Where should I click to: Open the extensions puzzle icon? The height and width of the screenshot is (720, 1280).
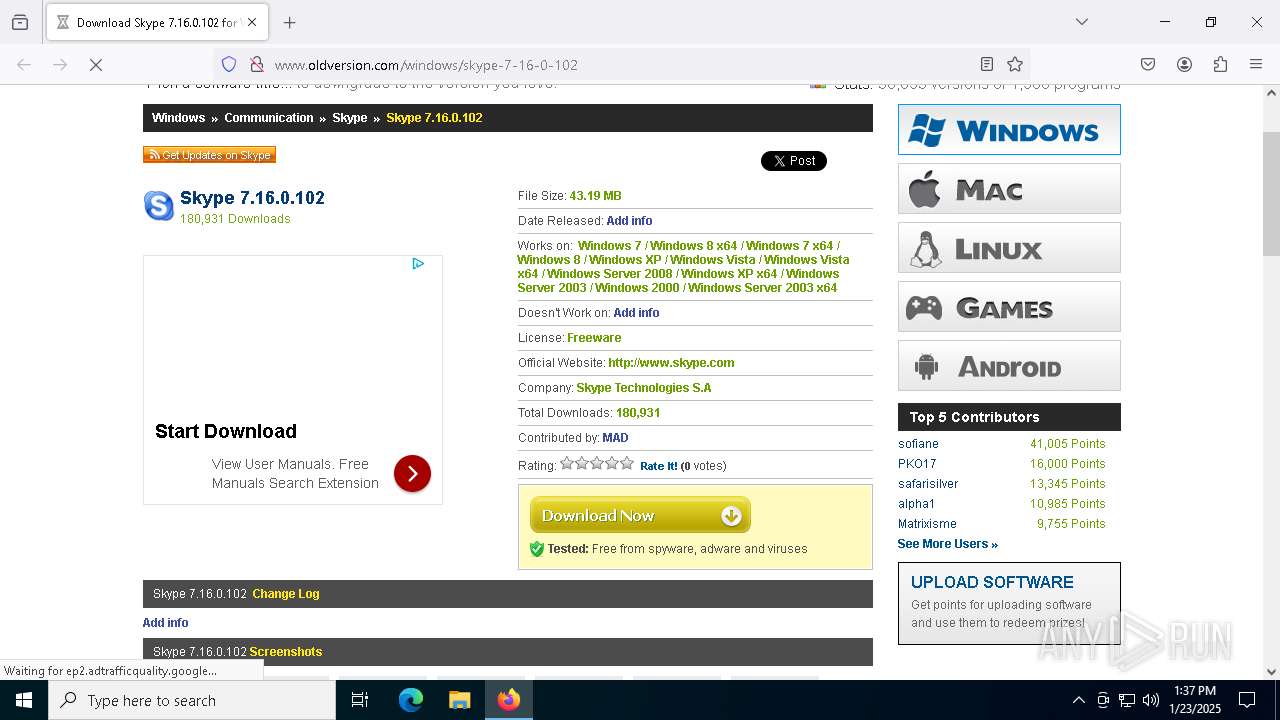click(x=1220, y=65)
